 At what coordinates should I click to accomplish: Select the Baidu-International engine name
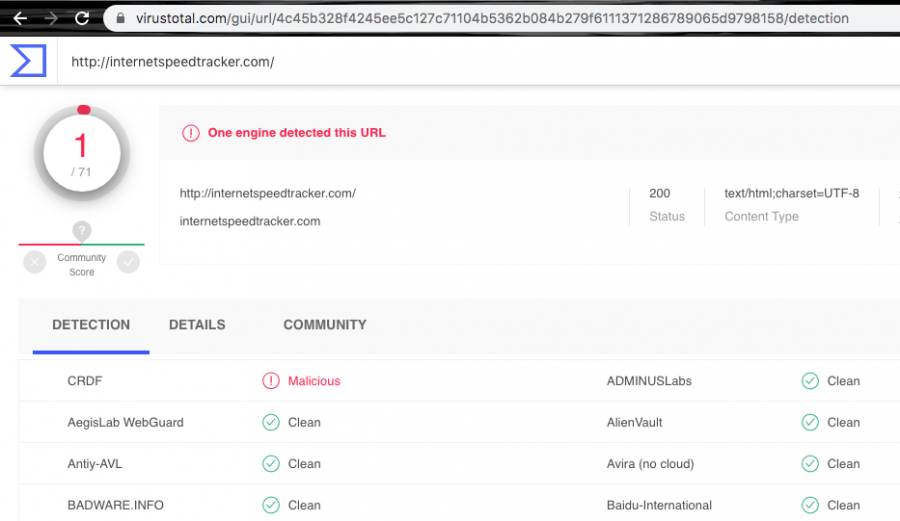coord(659,505)
